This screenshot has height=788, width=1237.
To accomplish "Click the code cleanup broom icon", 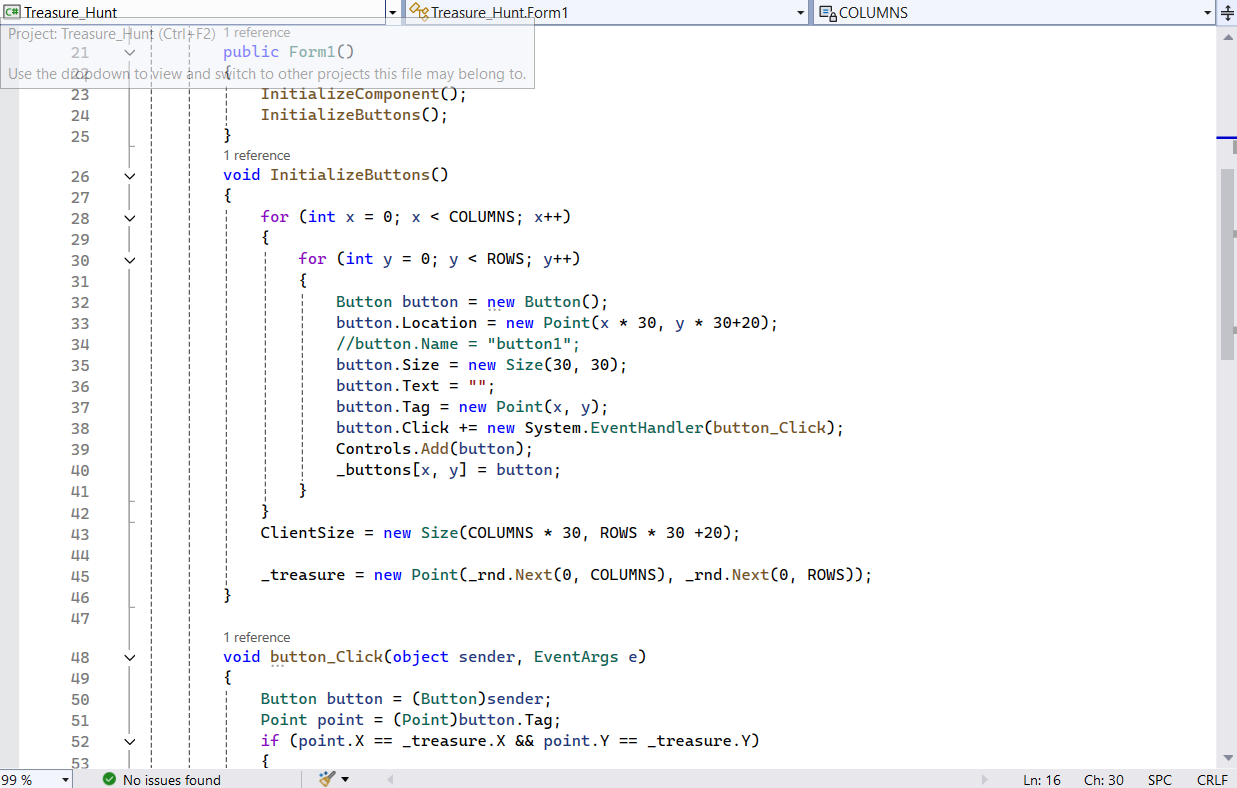I will [x=326, y=779].
